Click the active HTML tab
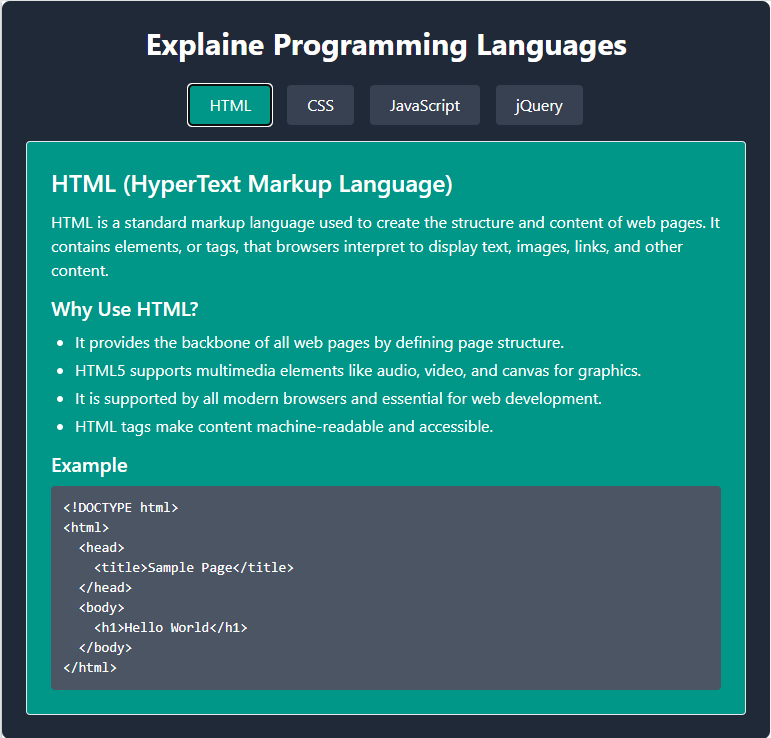Viewport: 771px width, 738px height. coord(230,105)
